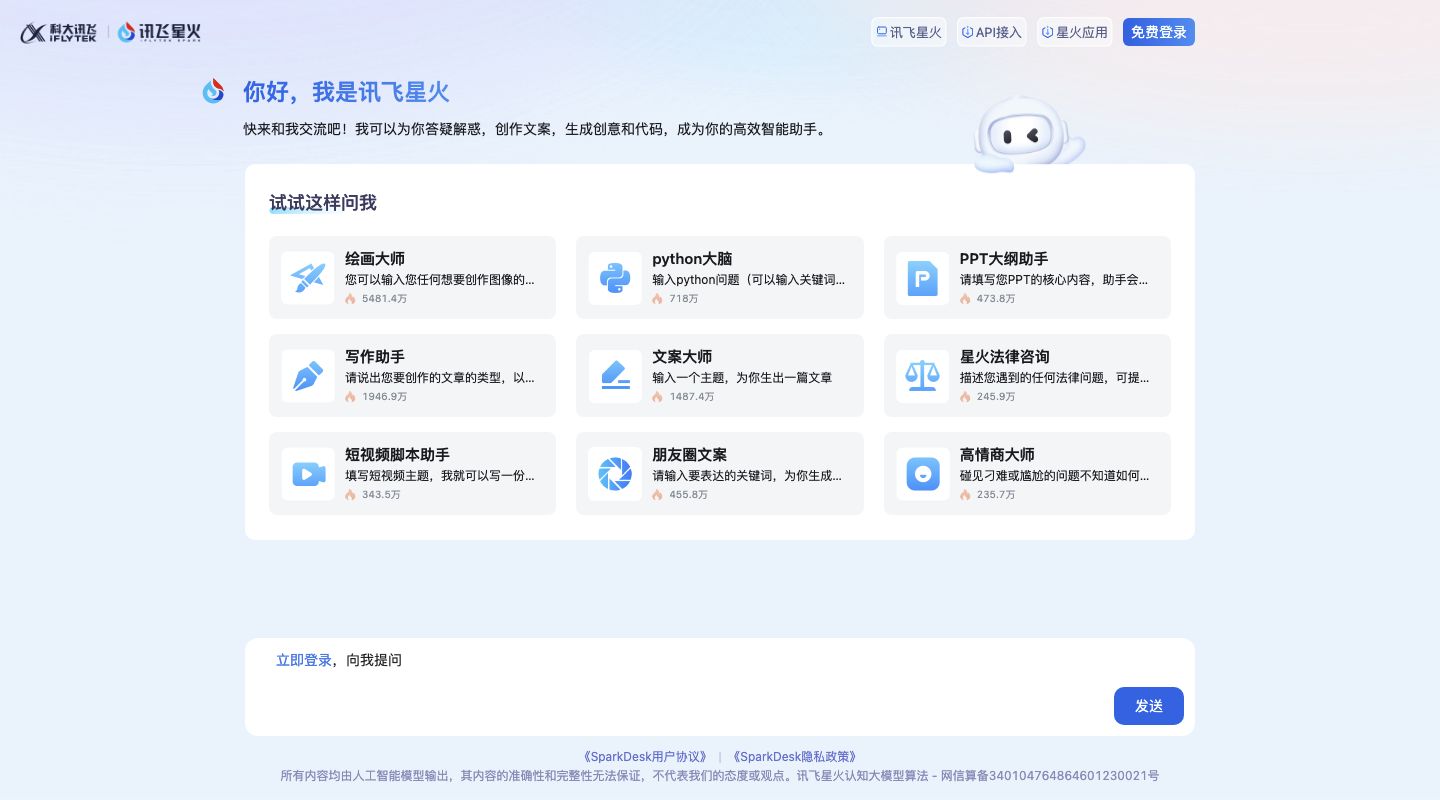Click the 发送 send button

[x=1149, y=706]
